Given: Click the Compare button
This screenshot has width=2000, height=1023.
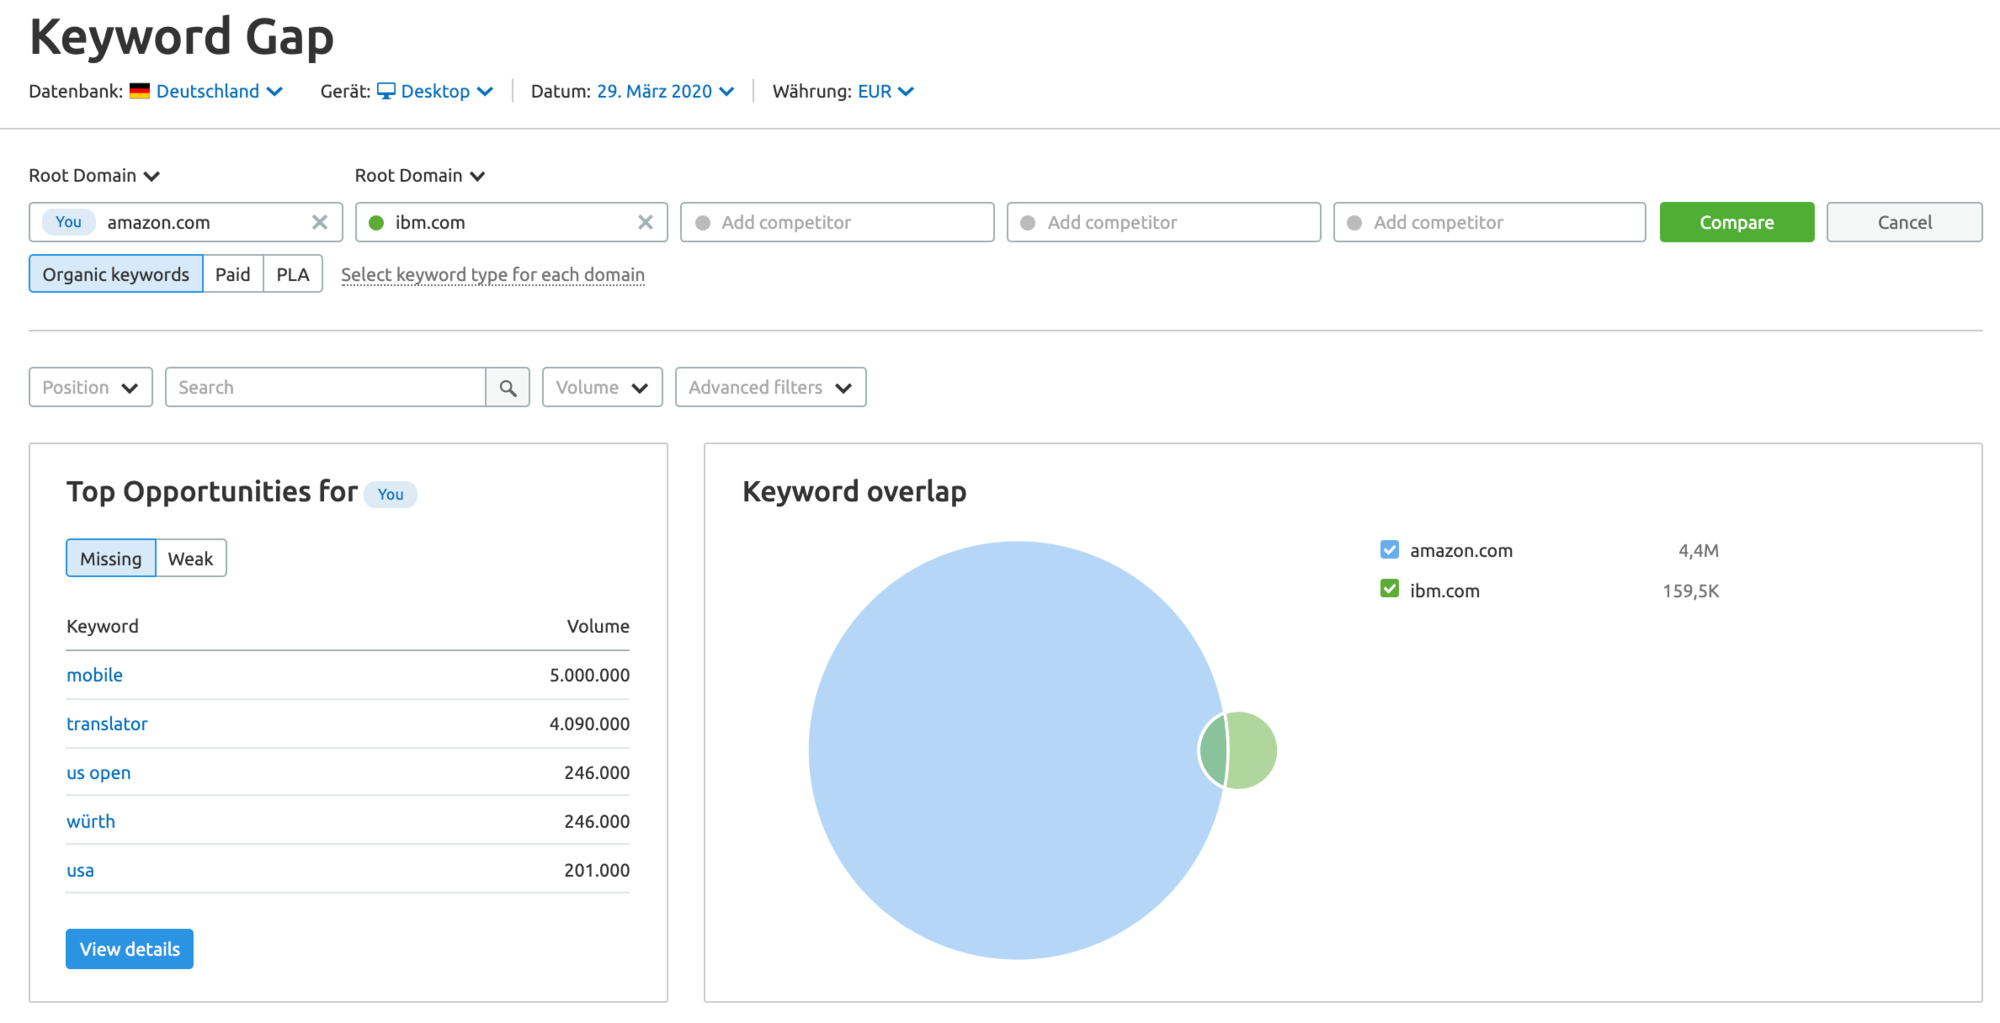Looking at the screenshot, I should (x=1737, y=222).
